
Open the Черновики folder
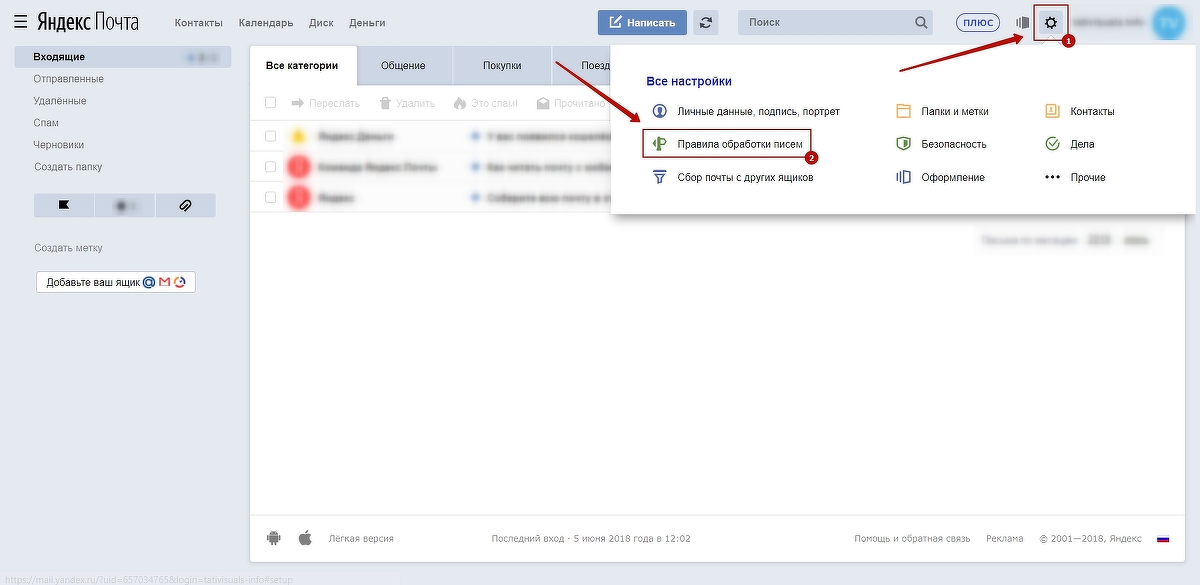(x=59, y=145)
